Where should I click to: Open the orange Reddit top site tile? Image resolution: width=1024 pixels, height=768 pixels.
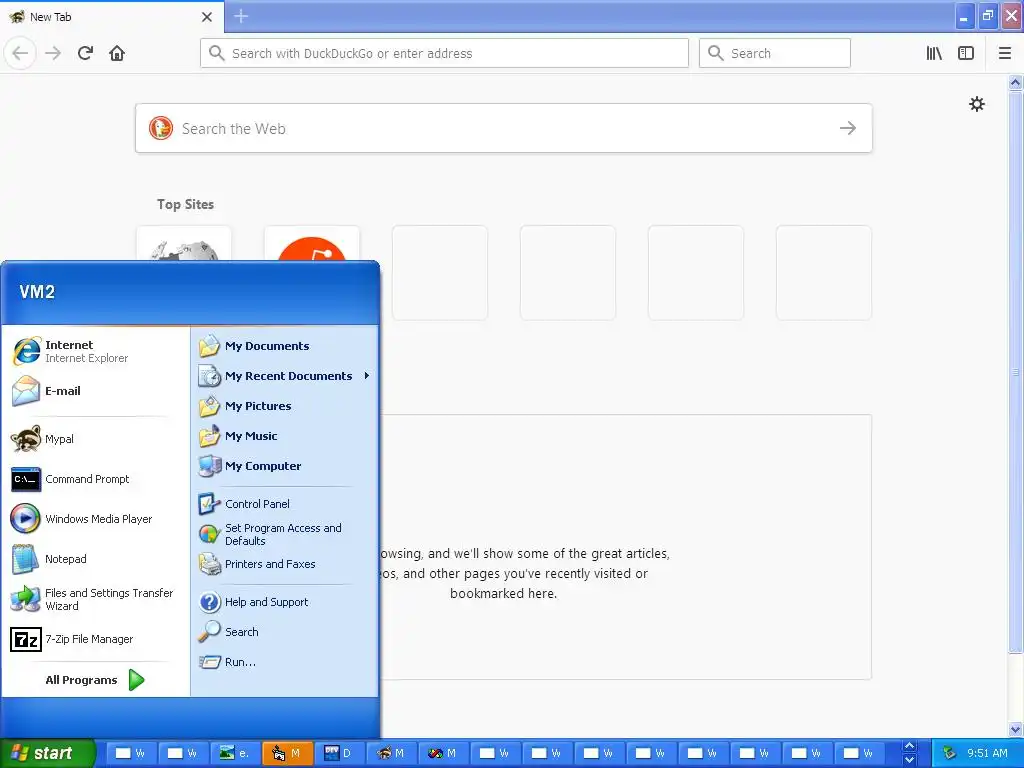[312, 244]
